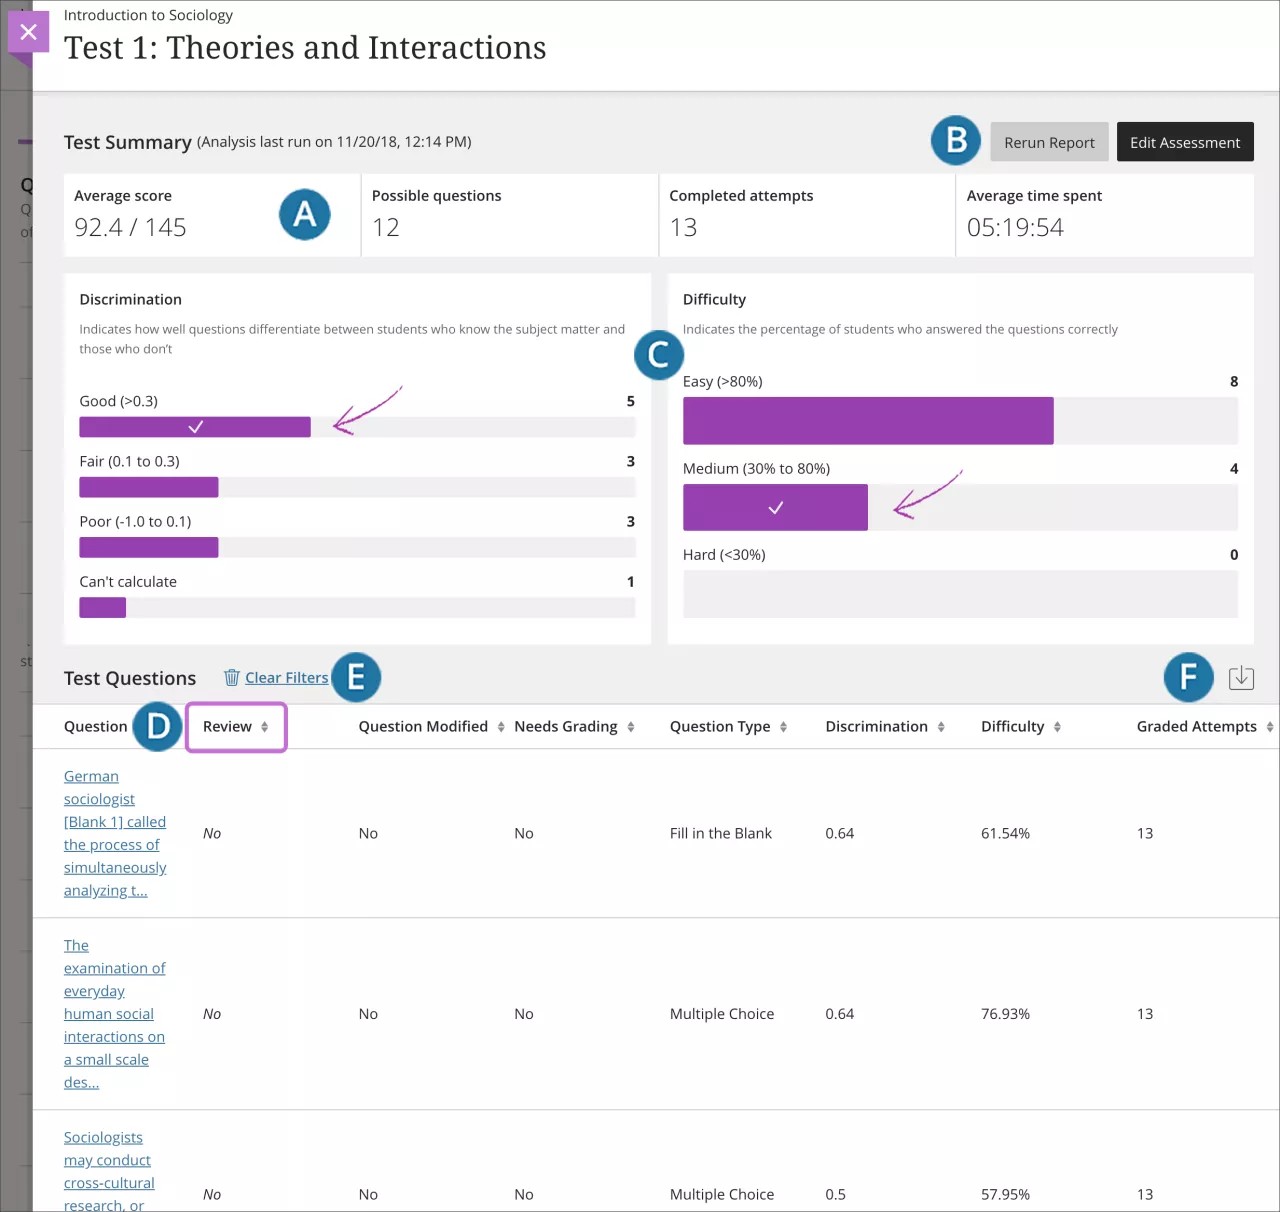Open the everyday human social interactions question
The height and width of the screenshot is (1212, 1280).
pos(113,1013)
